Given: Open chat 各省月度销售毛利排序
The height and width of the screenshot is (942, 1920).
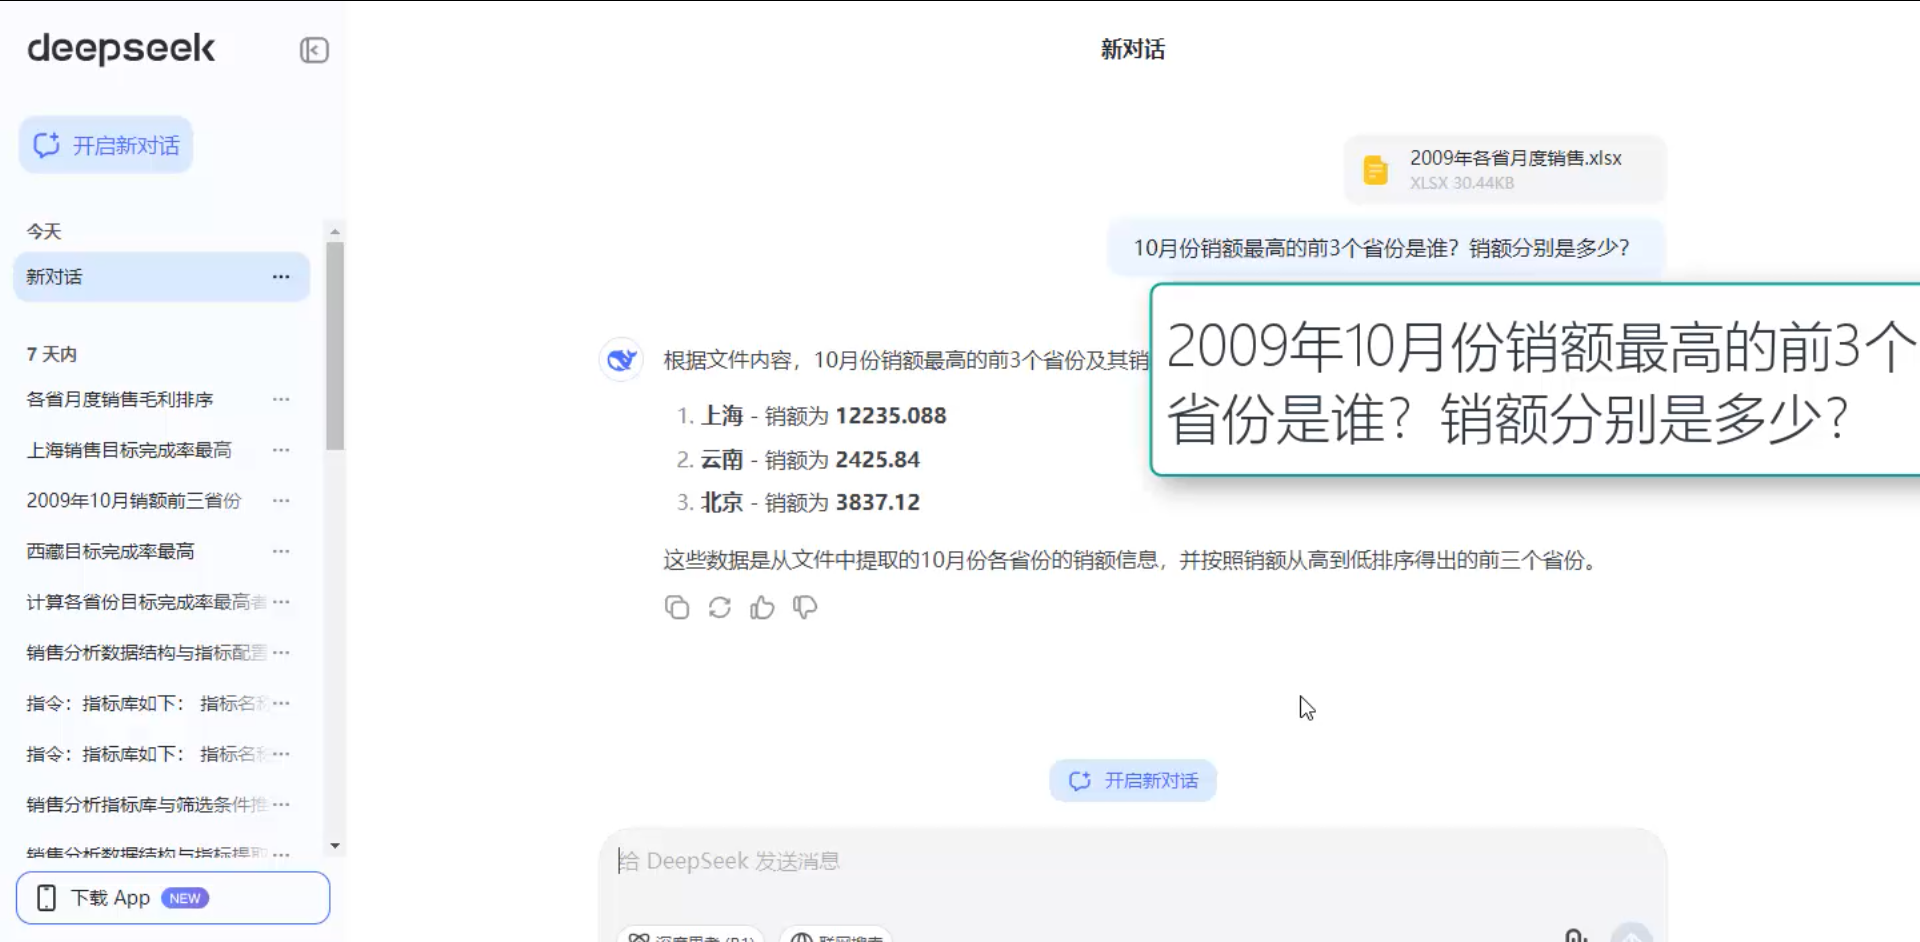Looking at the screenshot, I should pos(120,399).
